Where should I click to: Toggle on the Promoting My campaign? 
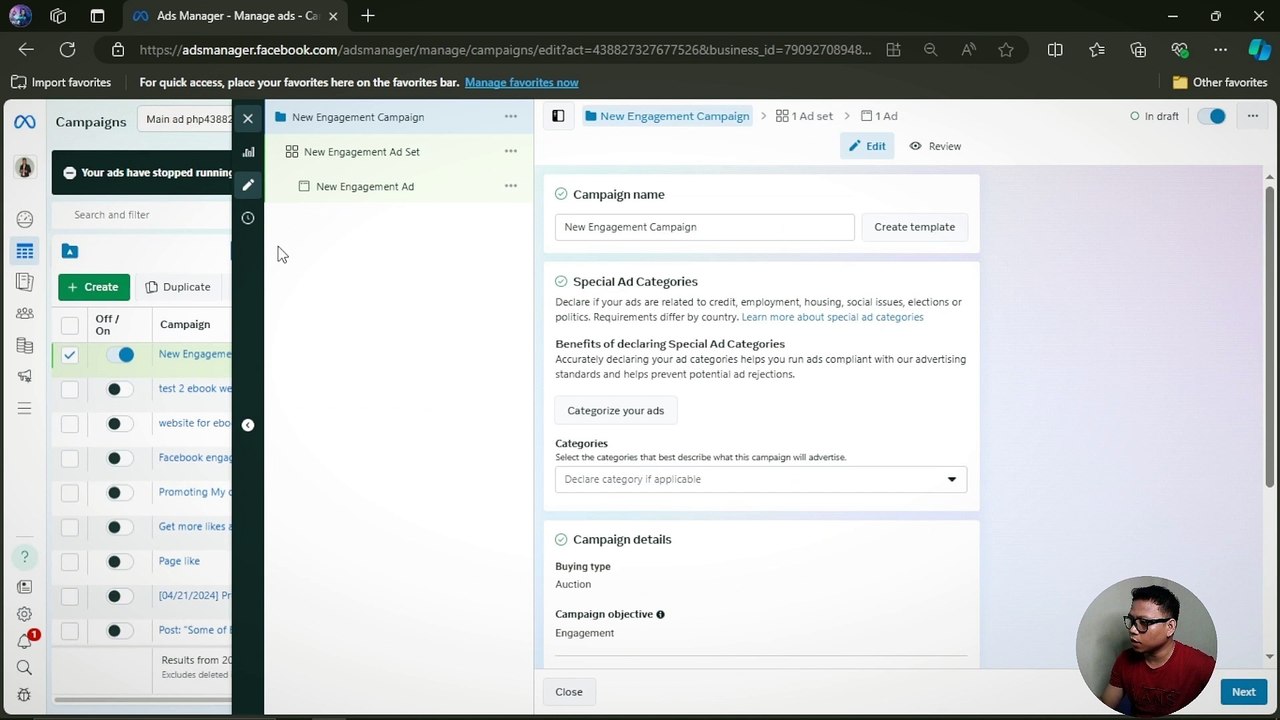click(120, 493)
